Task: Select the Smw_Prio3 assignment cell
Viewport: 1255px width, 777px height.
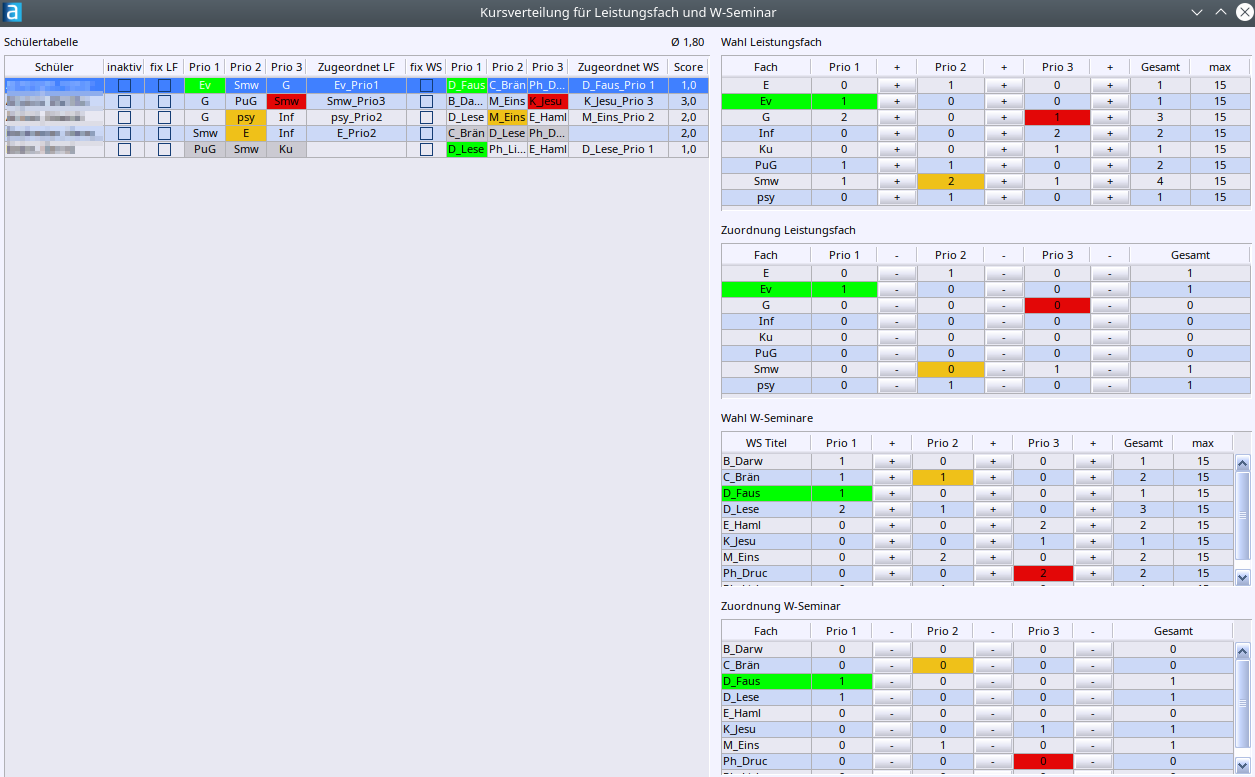Action: pos(356,102)
